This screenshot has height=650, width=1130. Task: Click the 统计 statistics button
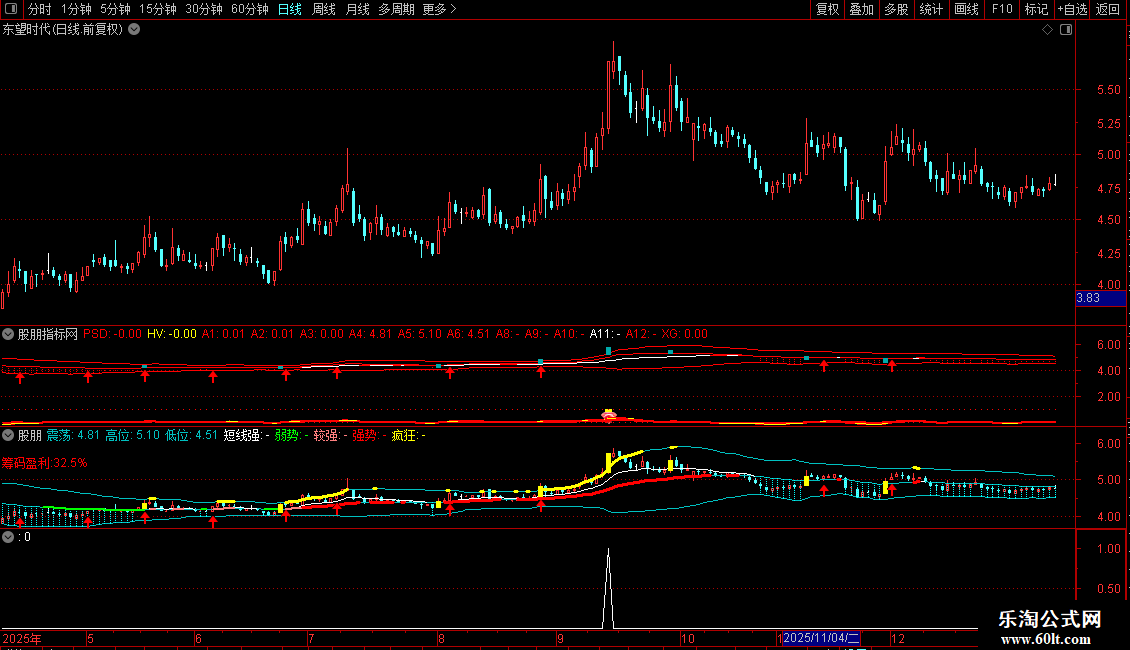pos(931,9)
